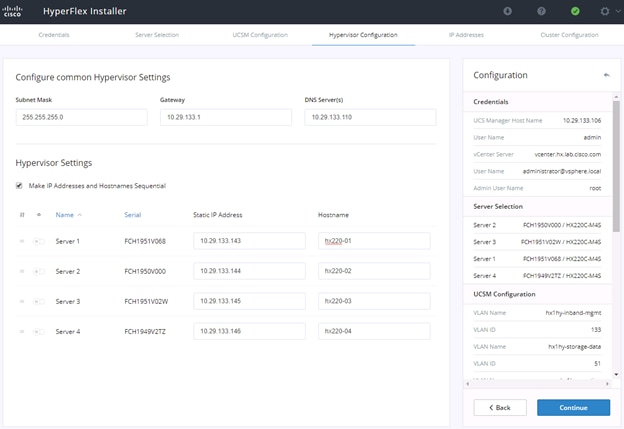Image resolution: width=624 pixels, height=429 pixels.
Task: Click serial FCH1949V2TZ in the table
Action: coord(145,332)
